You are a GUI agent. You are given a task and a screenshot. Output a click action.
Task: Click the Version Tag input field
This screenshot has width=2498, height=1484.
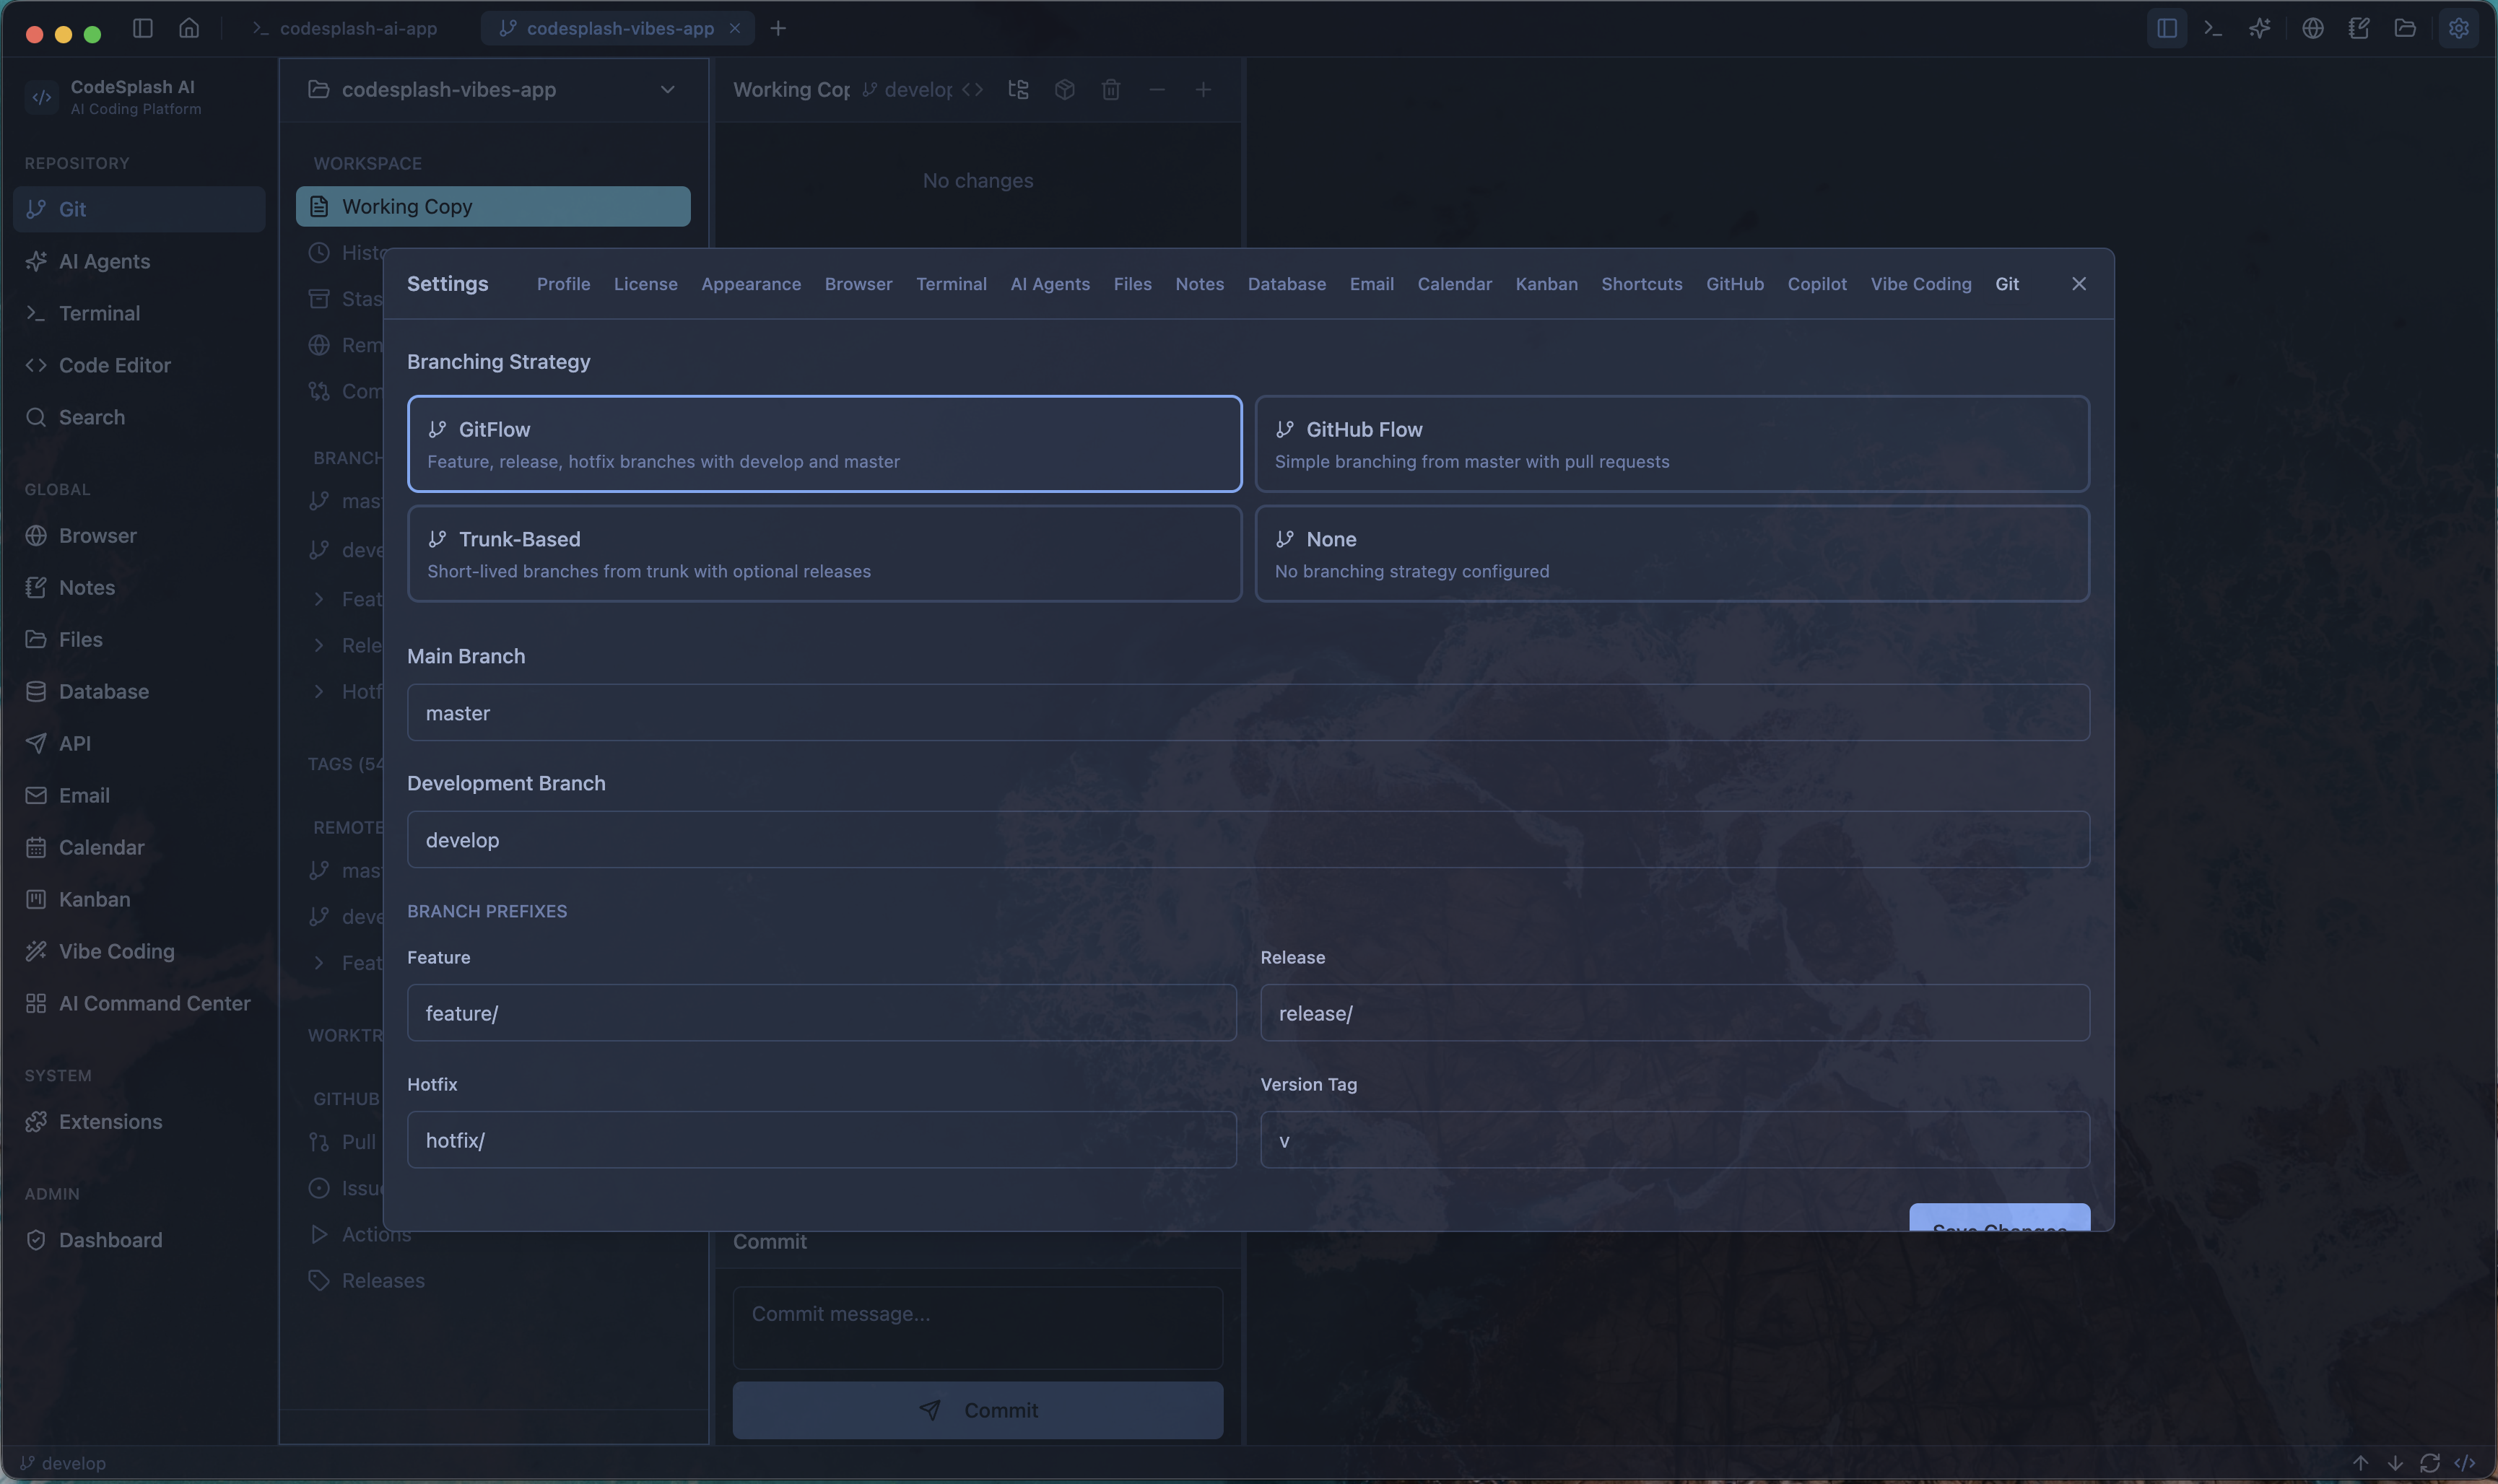[1675, 1140]
